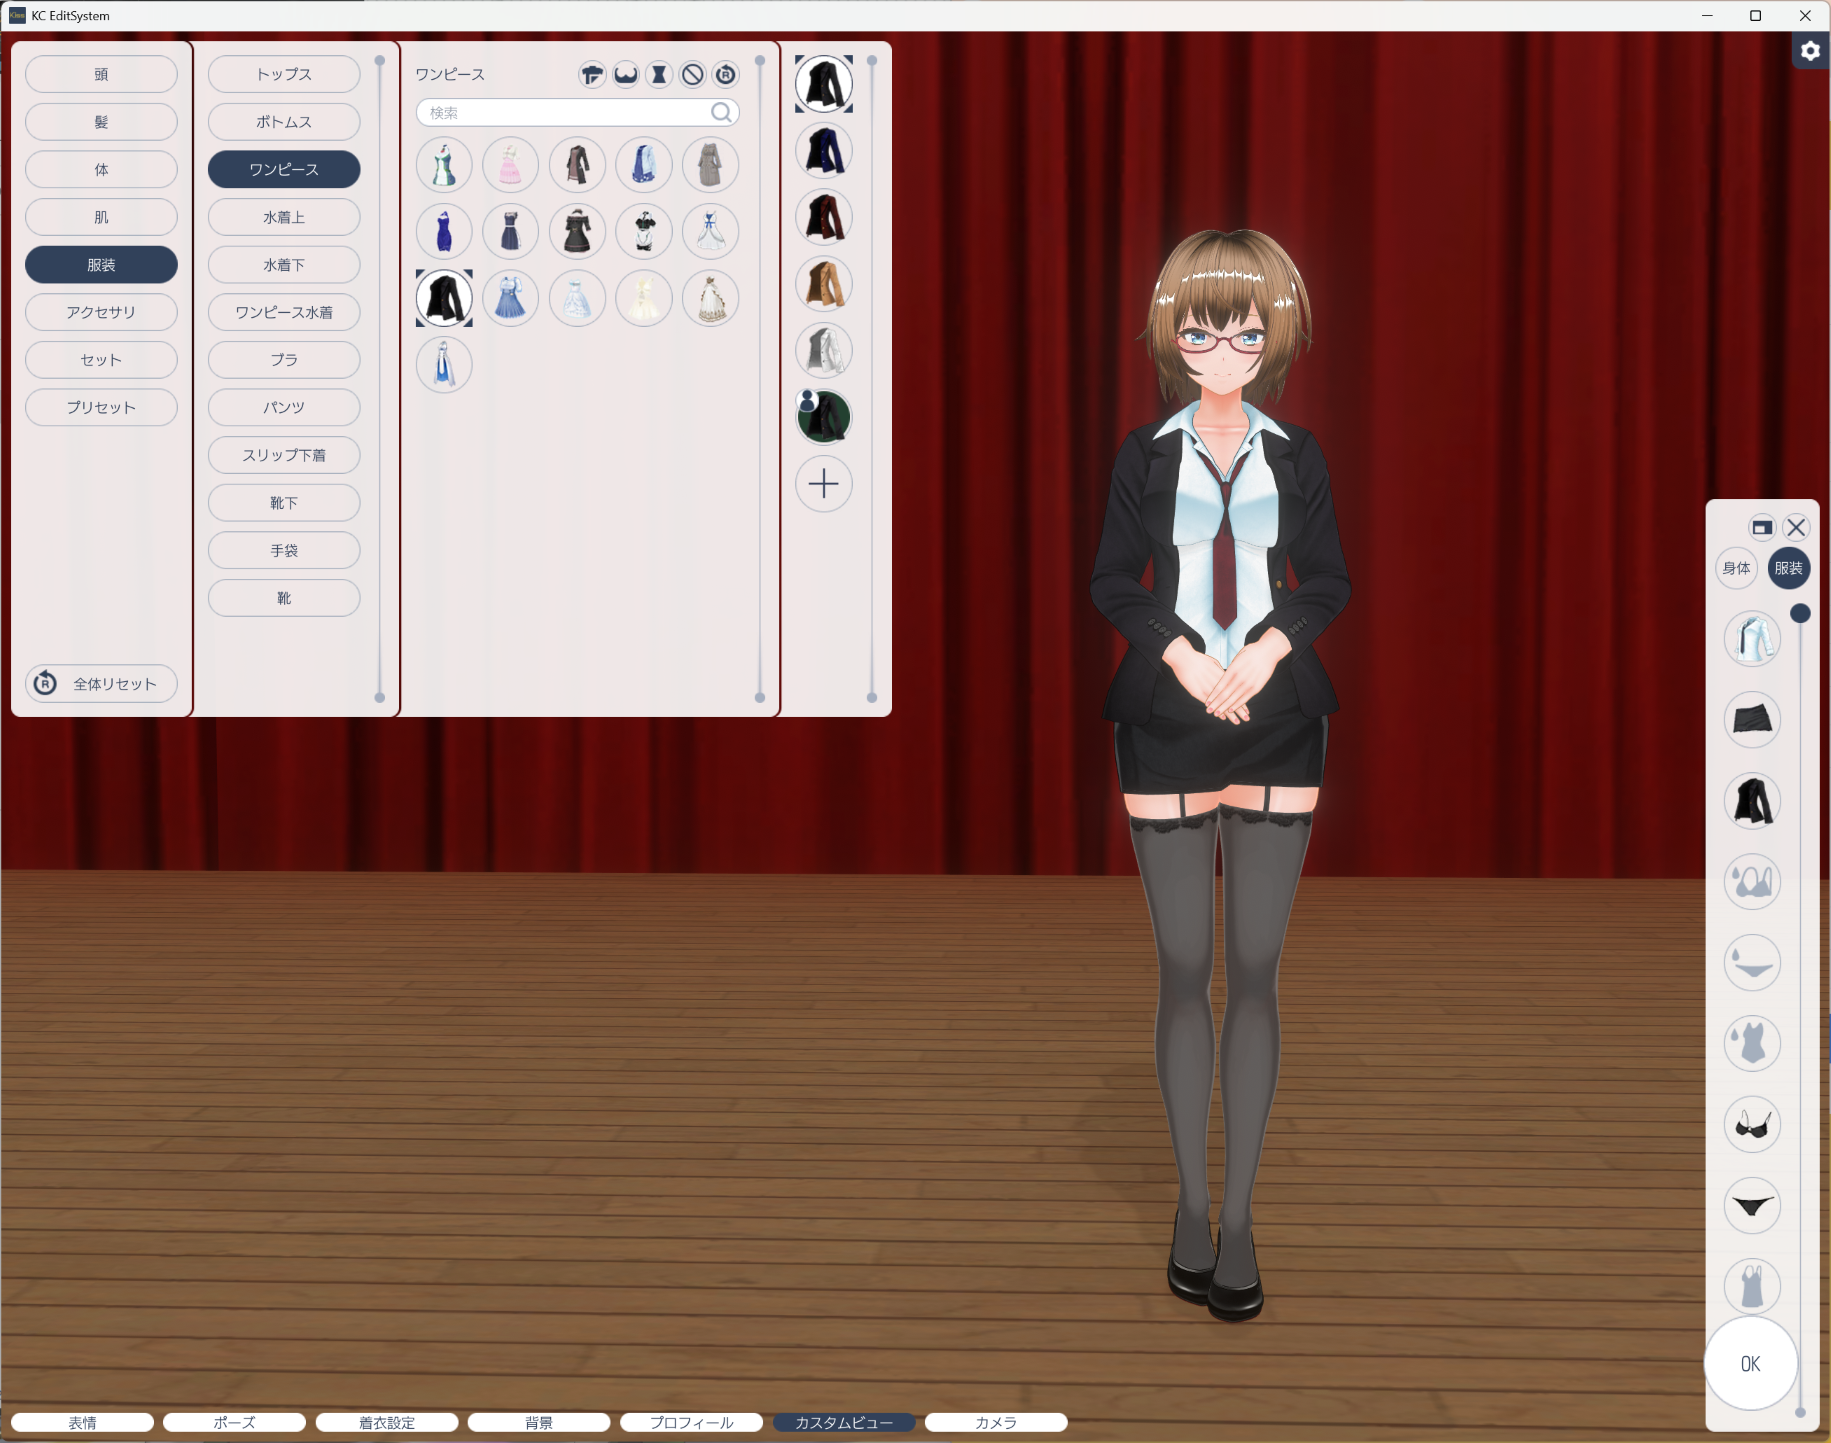Viewport: 1831px width, 1443px height.
Task: Open the 着衣設定 bottom menu
Action: (387, 1422)
